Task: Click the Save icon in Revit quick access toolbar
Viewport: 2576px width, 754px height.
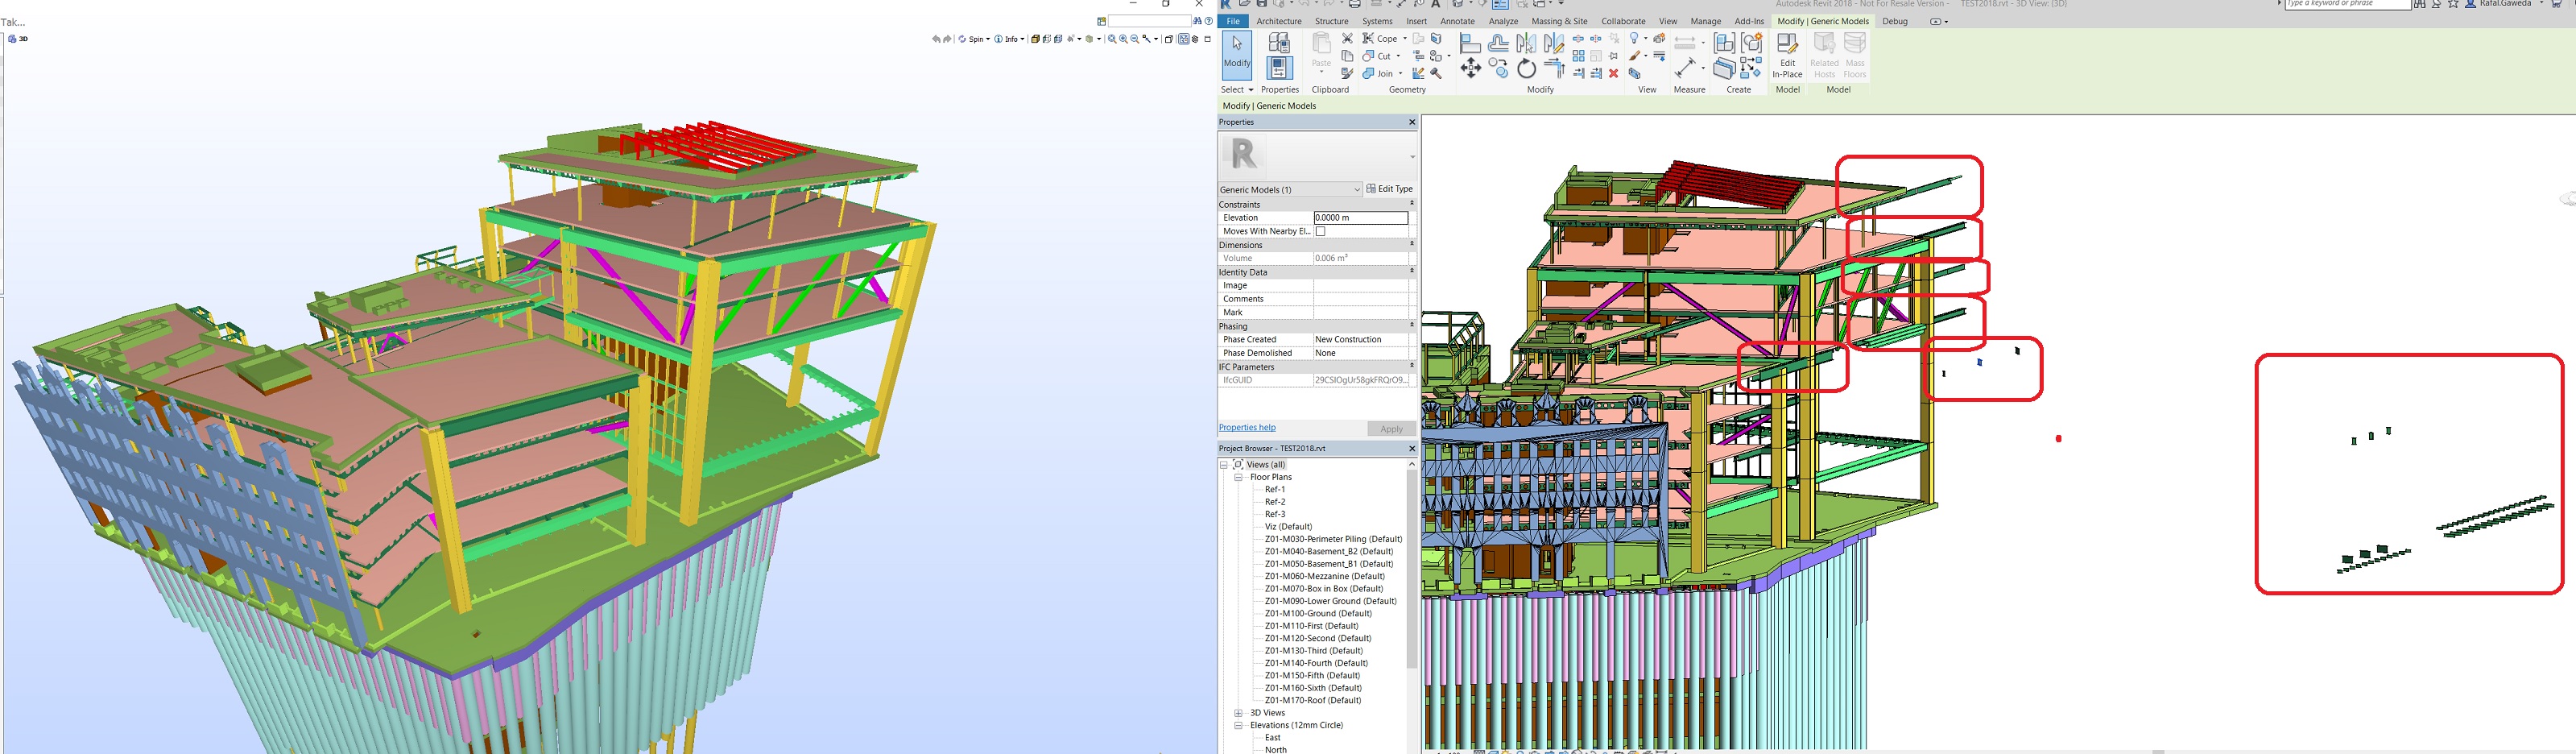Action: pos(1262,4)
